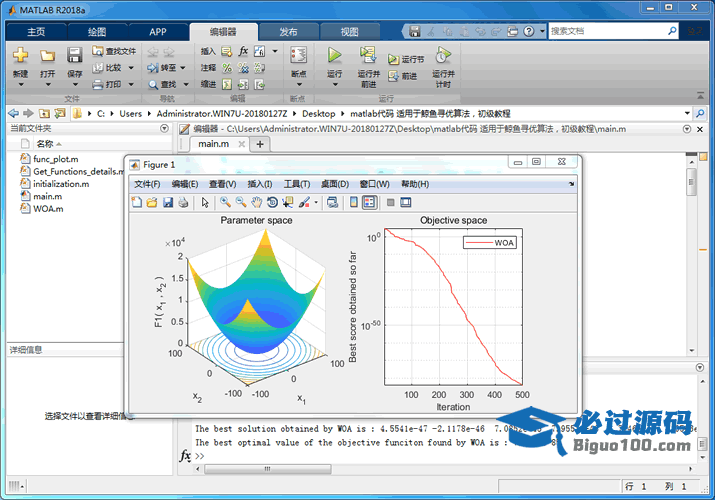Toggle Hide Plot Tools in Figure 1
Image resolution: width=715 pixels, height=500 pixels.
tap(390, 202)
